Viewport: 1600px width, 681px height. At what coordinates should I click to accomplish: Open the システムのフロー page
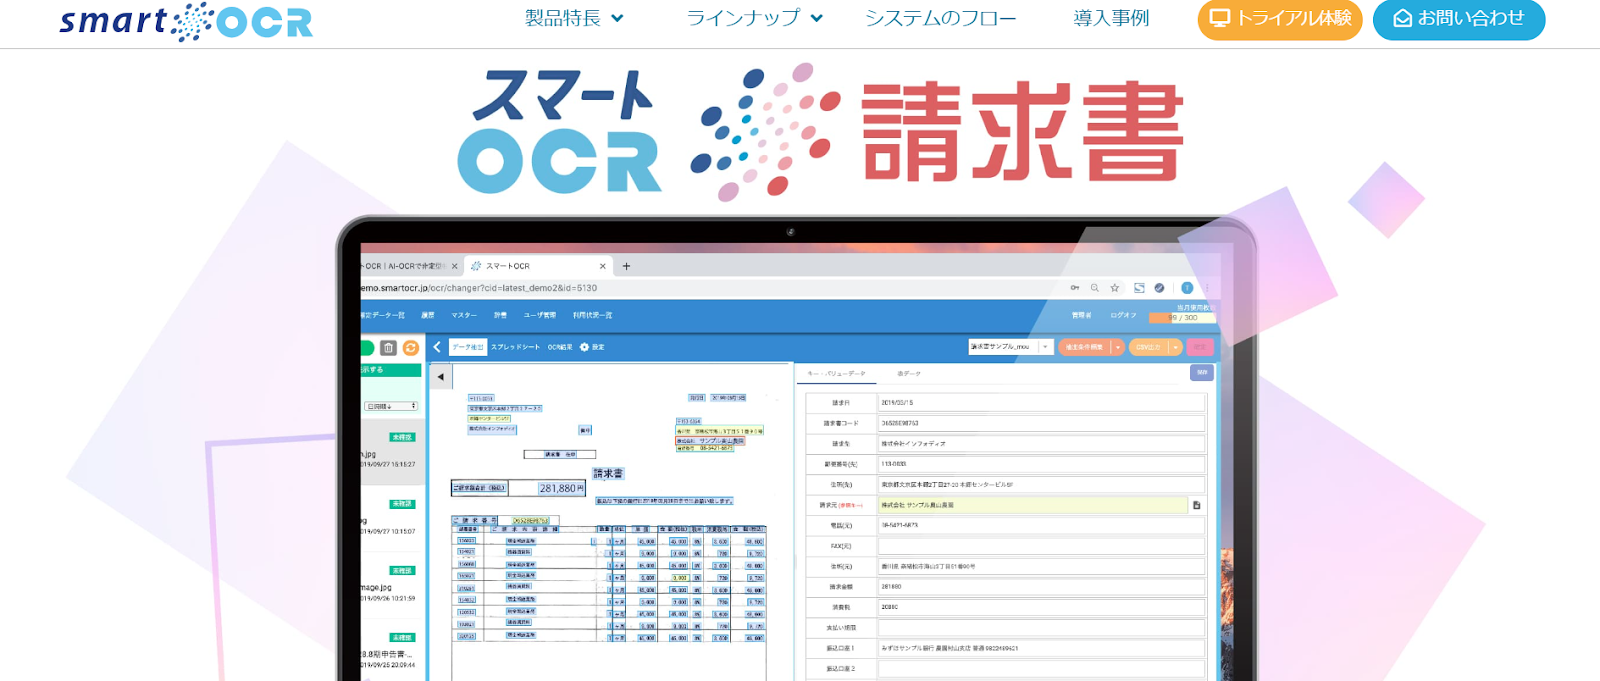[x=940, y=18]
